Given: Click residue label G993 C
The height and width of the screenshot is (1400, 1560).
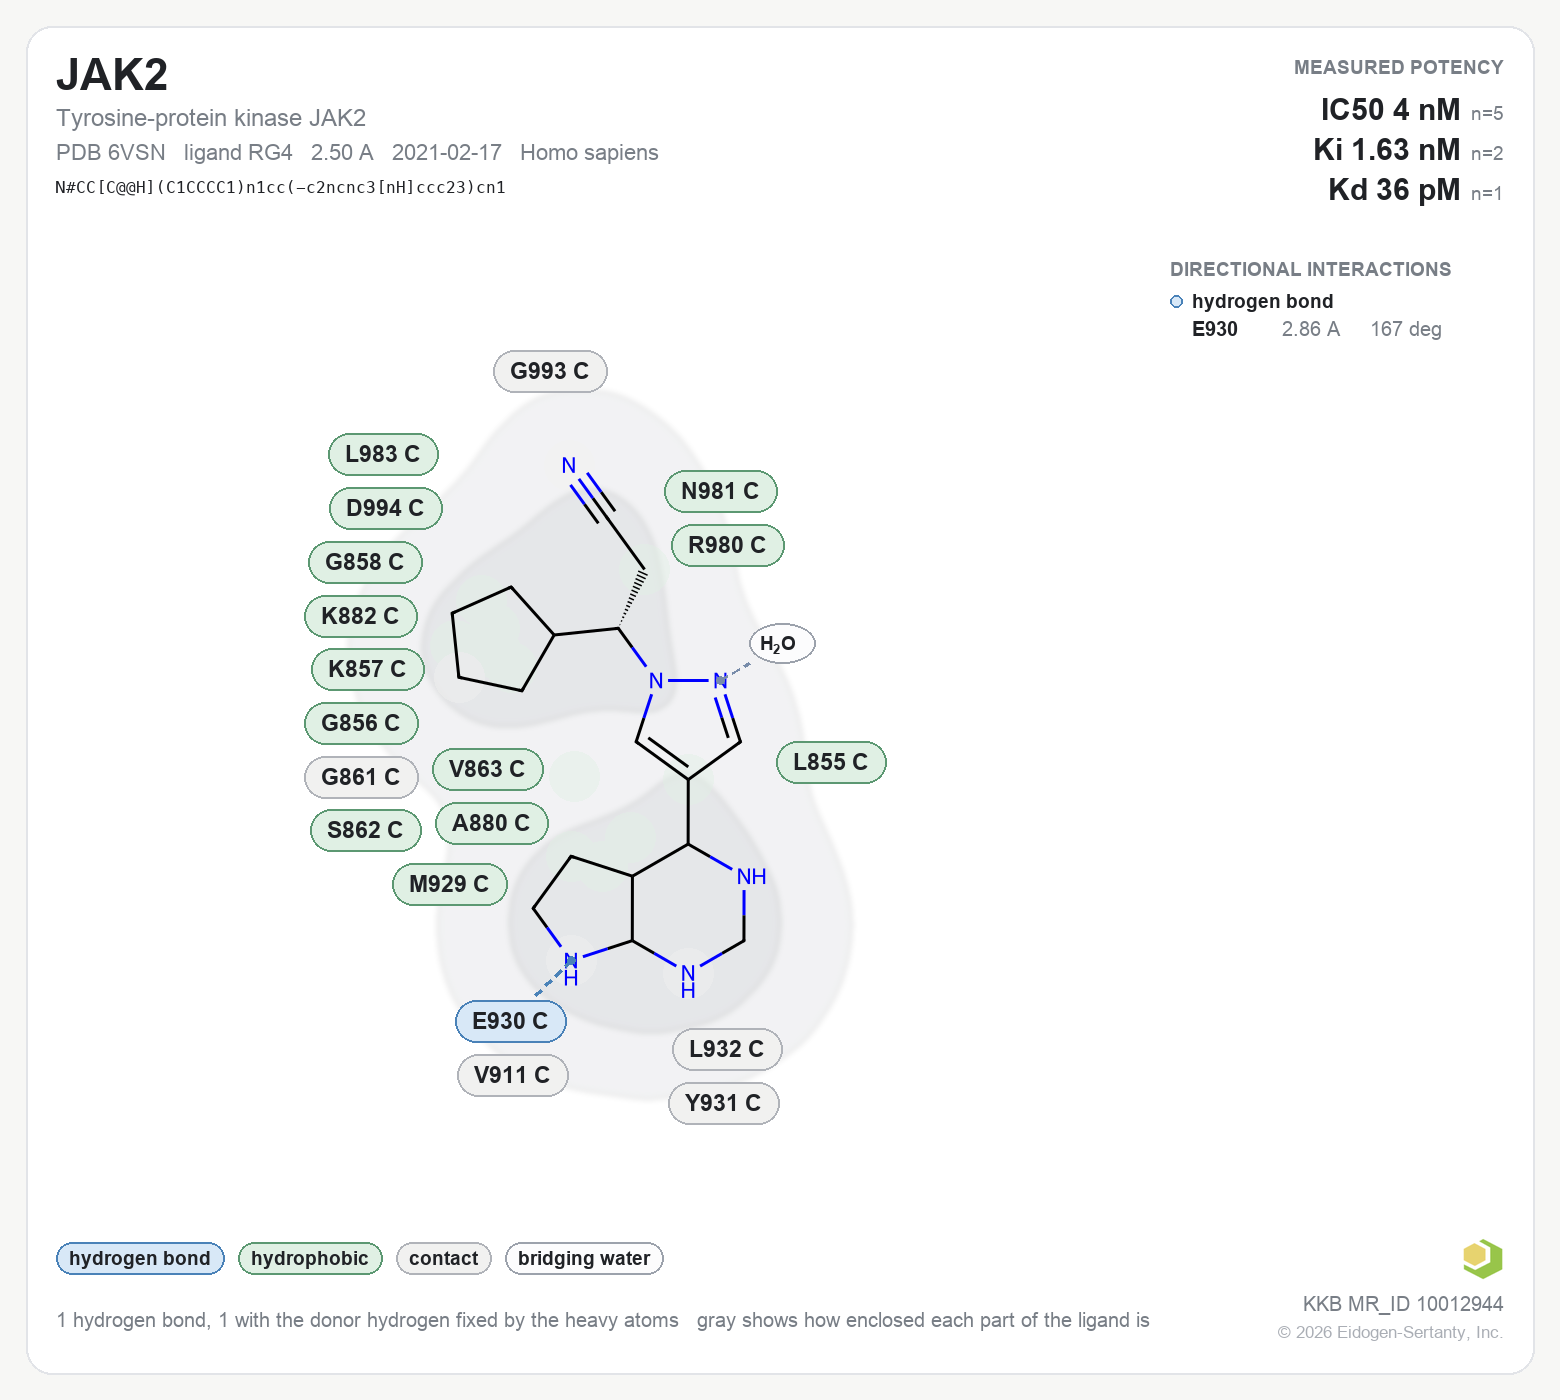Looking at the screenshot, I should pos(550,371).
